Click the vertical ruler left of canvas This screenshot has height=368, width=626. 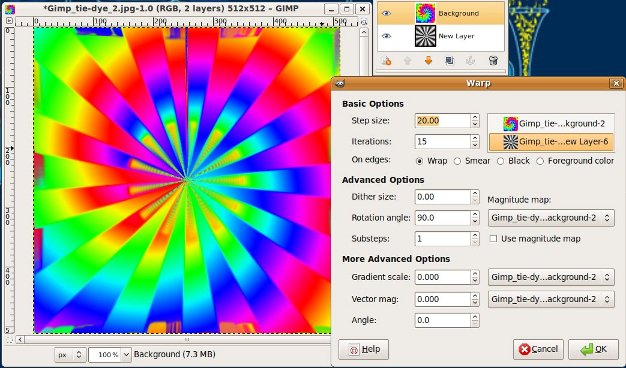(10, 180)
